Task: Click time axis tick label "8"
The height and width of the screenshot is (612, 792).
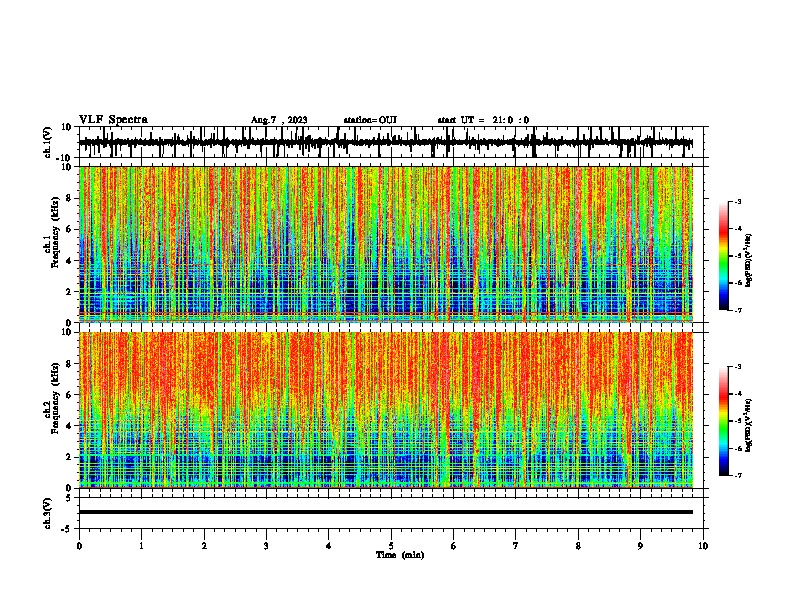Action: point(578,546)
